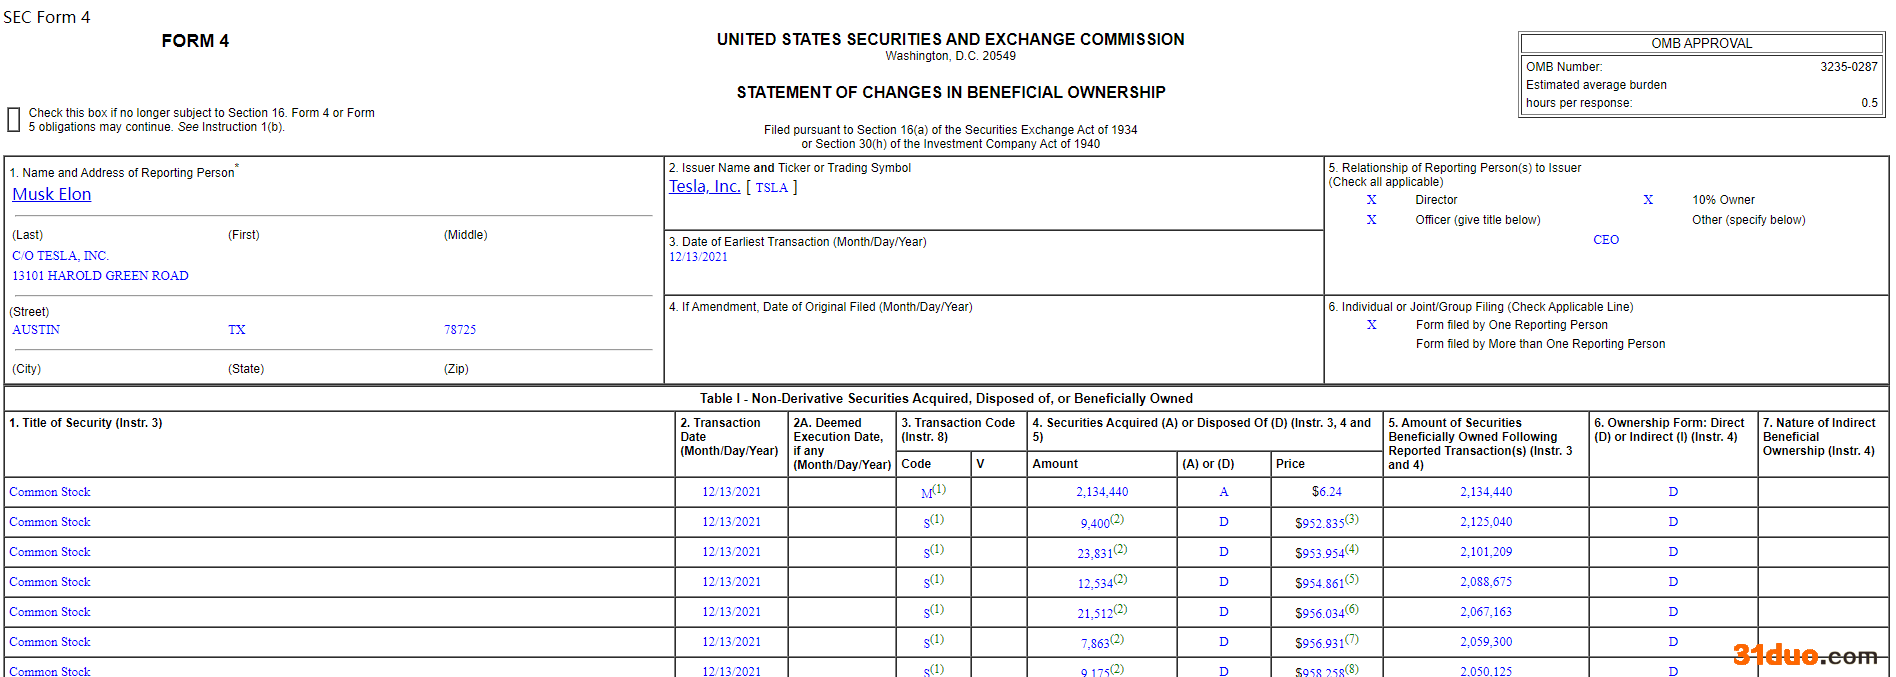The width and height of the screenshot is (1896, 677).
Task: Click the X mark beside 10% Owner
Action: click(x=1648, y=200)
